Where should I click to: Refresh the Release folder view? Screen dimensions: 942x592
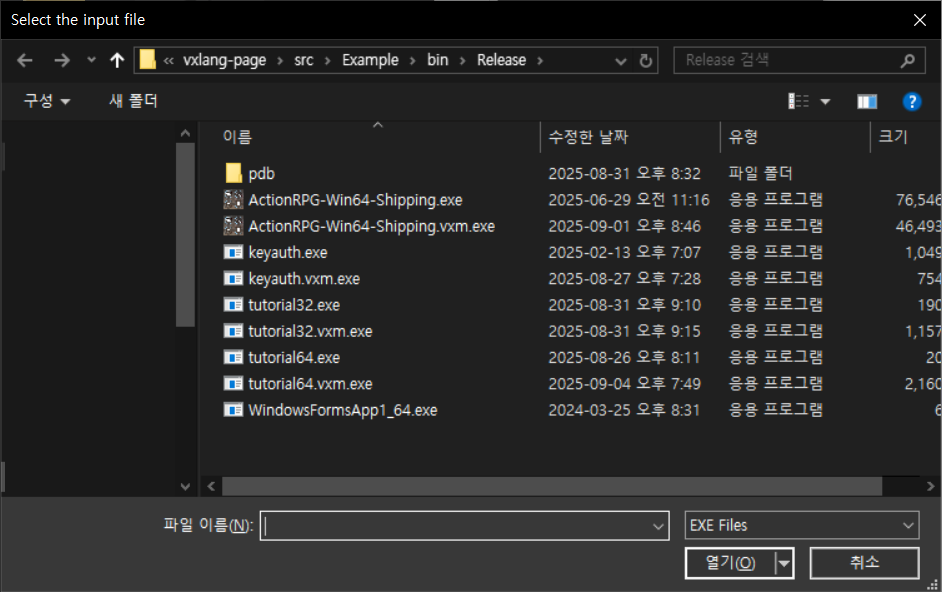(646, 61)
